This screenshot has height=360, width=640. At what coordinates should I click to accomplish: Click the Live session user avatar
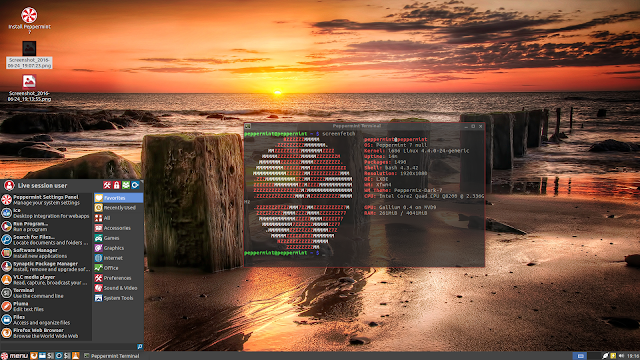9,185
